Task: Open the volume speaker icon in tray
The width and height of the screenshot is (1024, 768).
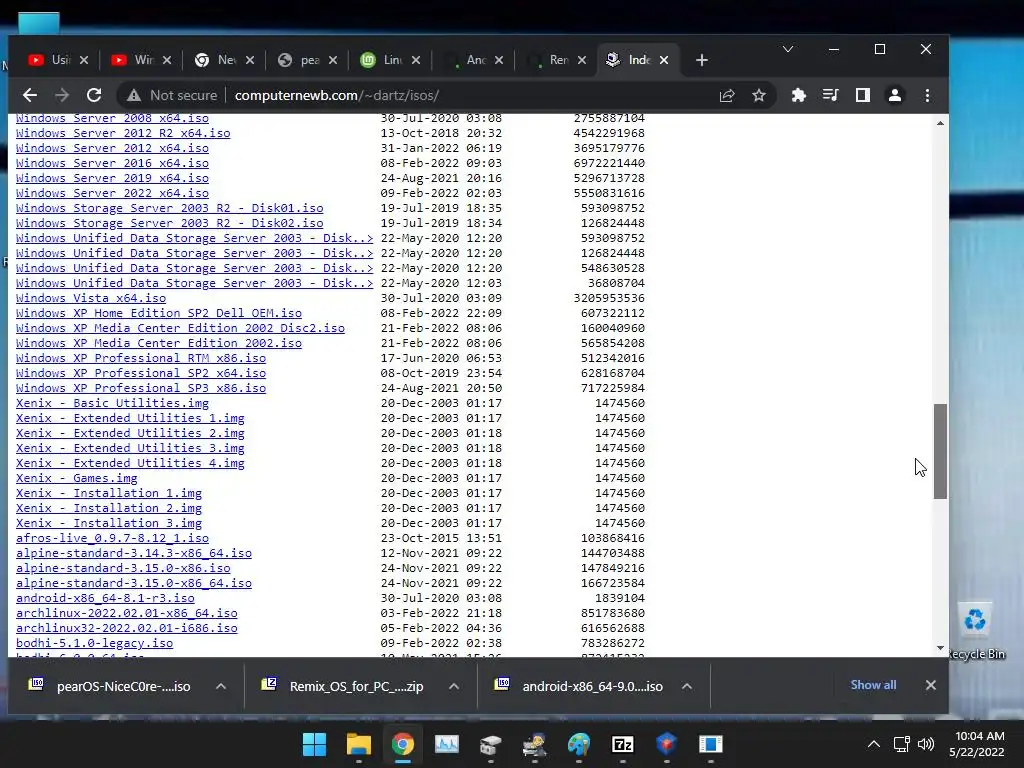Action: click(x=926, y=744)
